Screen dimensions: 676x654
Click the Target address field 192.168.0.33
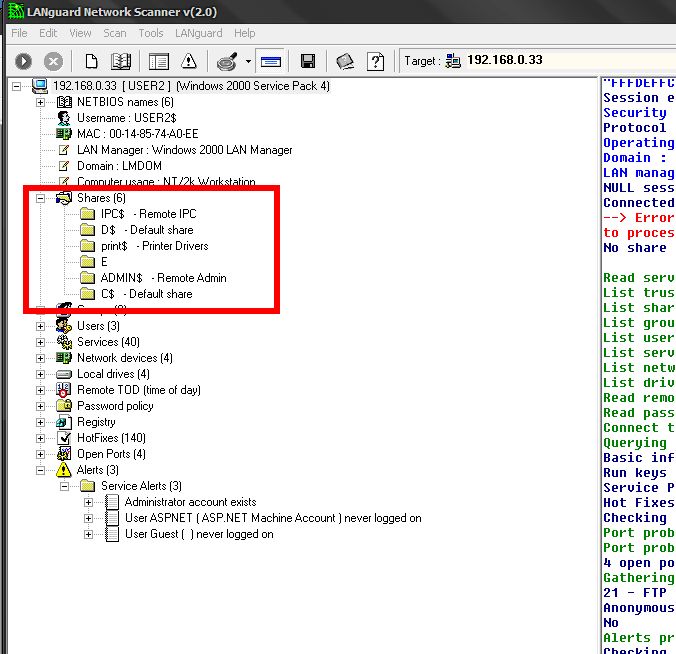coord(569,60)
